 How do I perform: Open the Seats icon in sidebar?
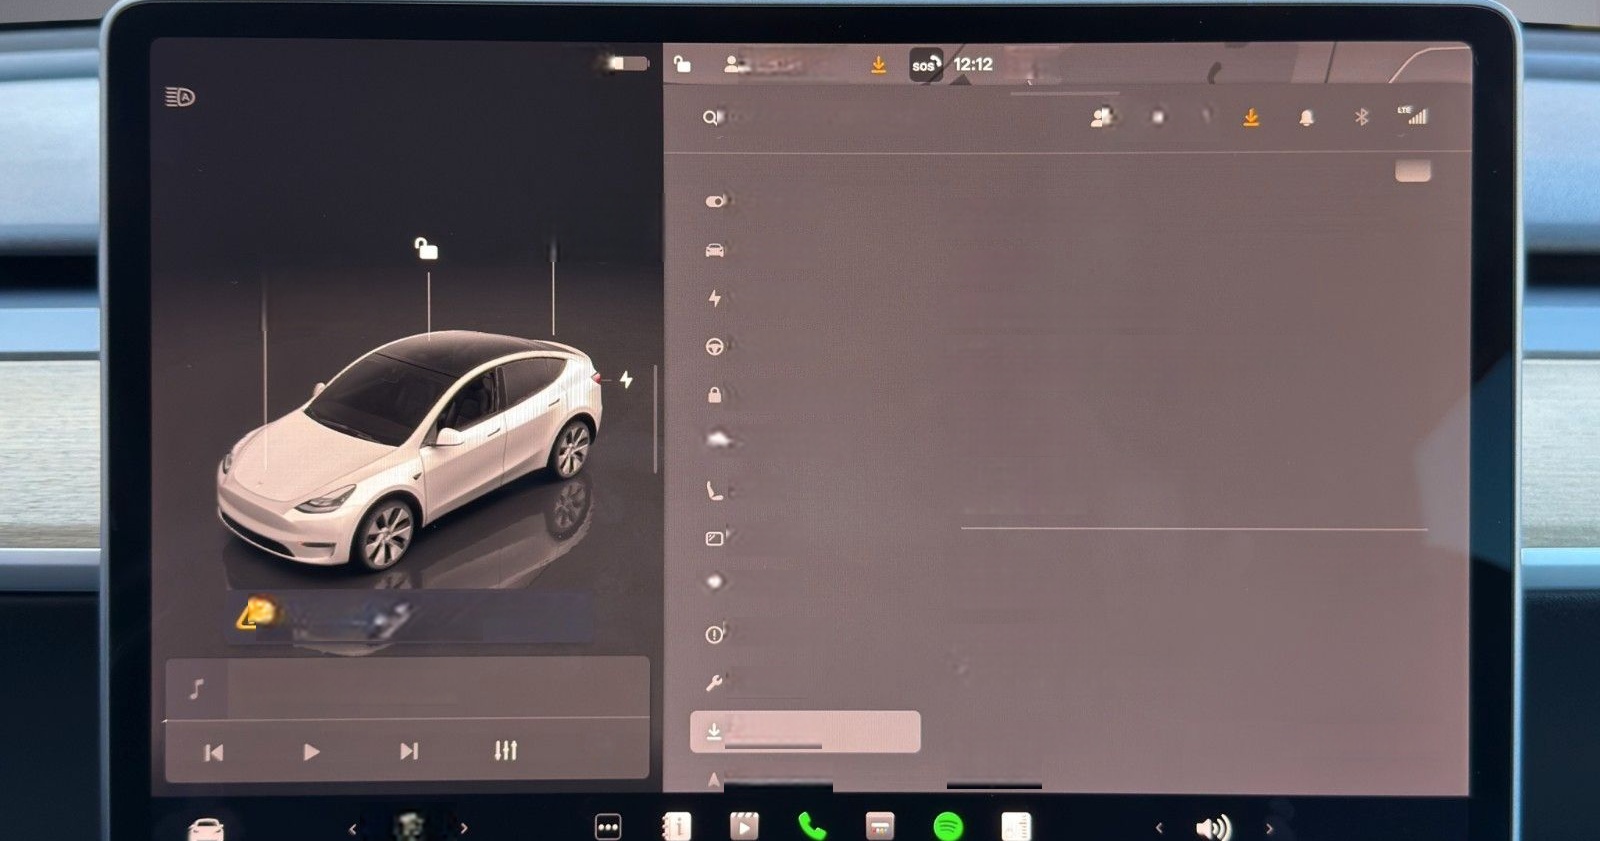[714, 490]
